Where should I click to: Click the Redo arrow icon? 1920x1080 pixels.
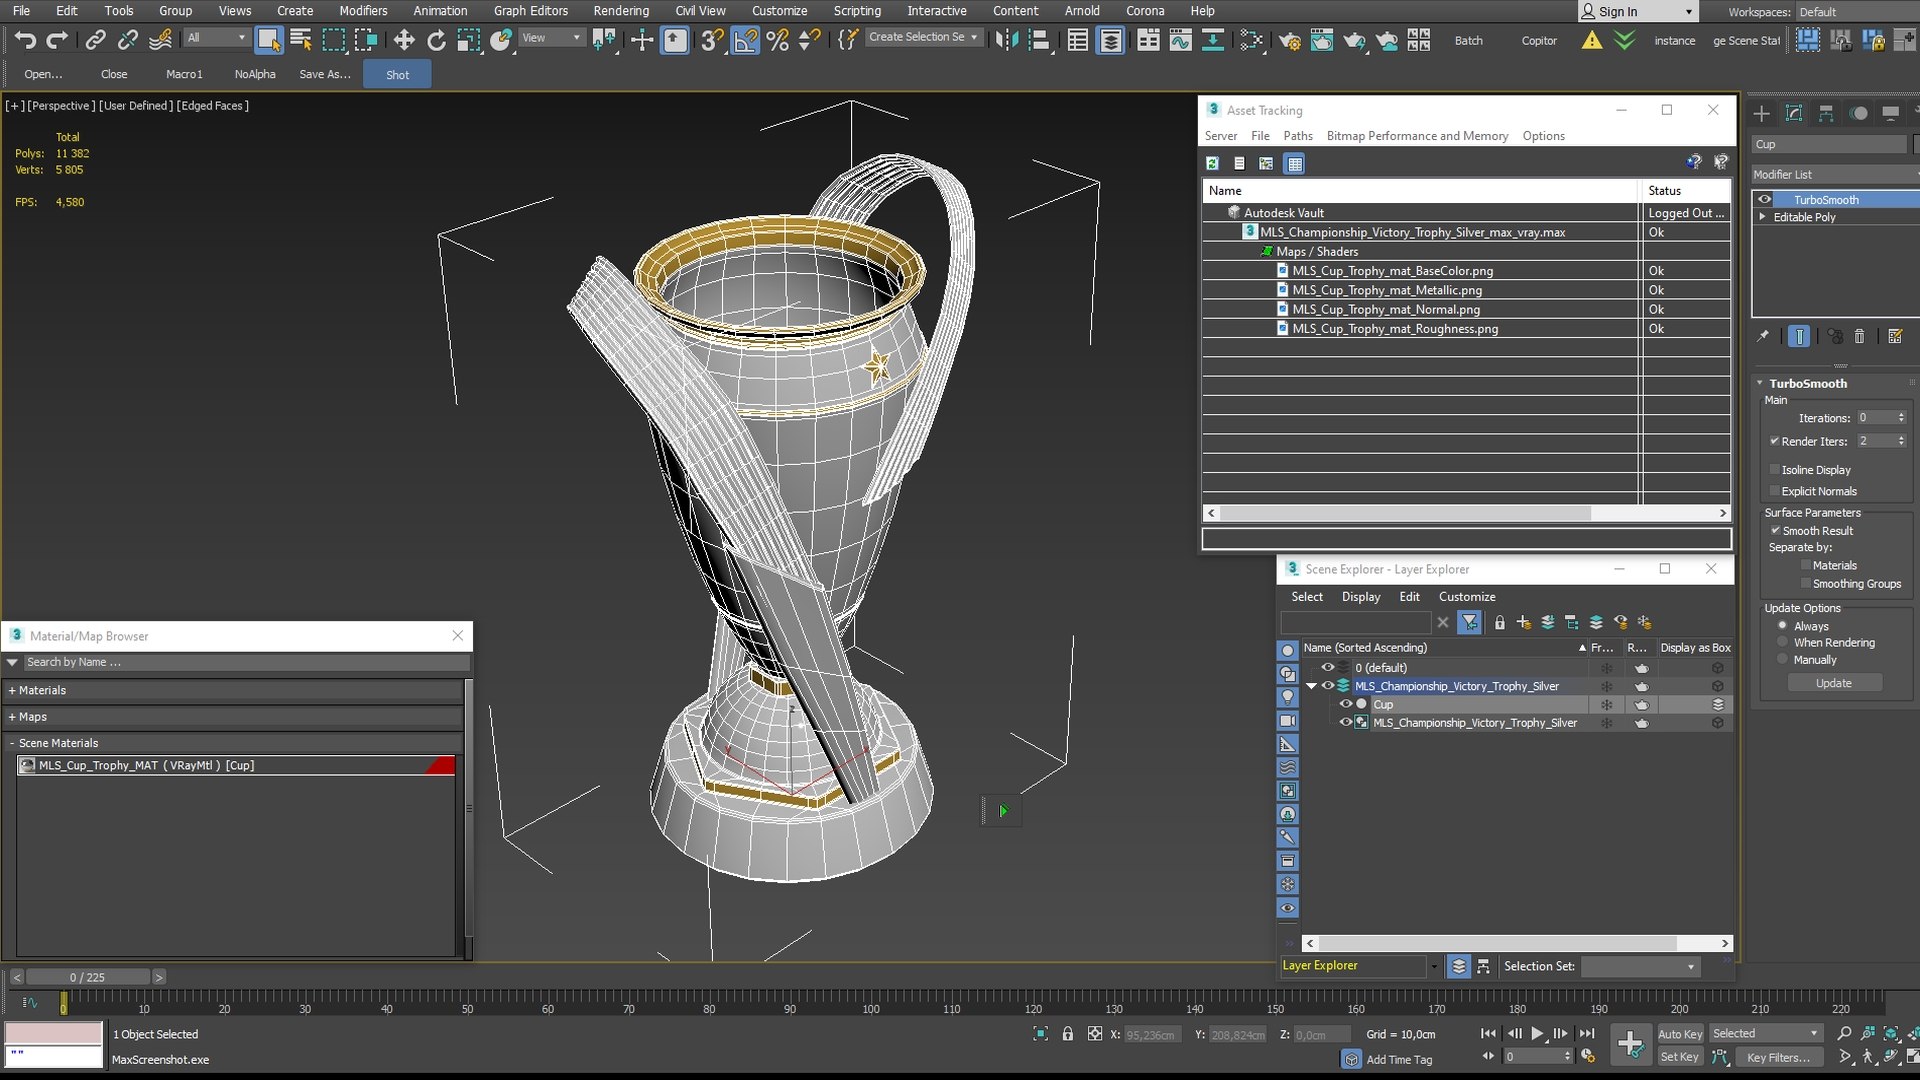[x=58, y=40]
